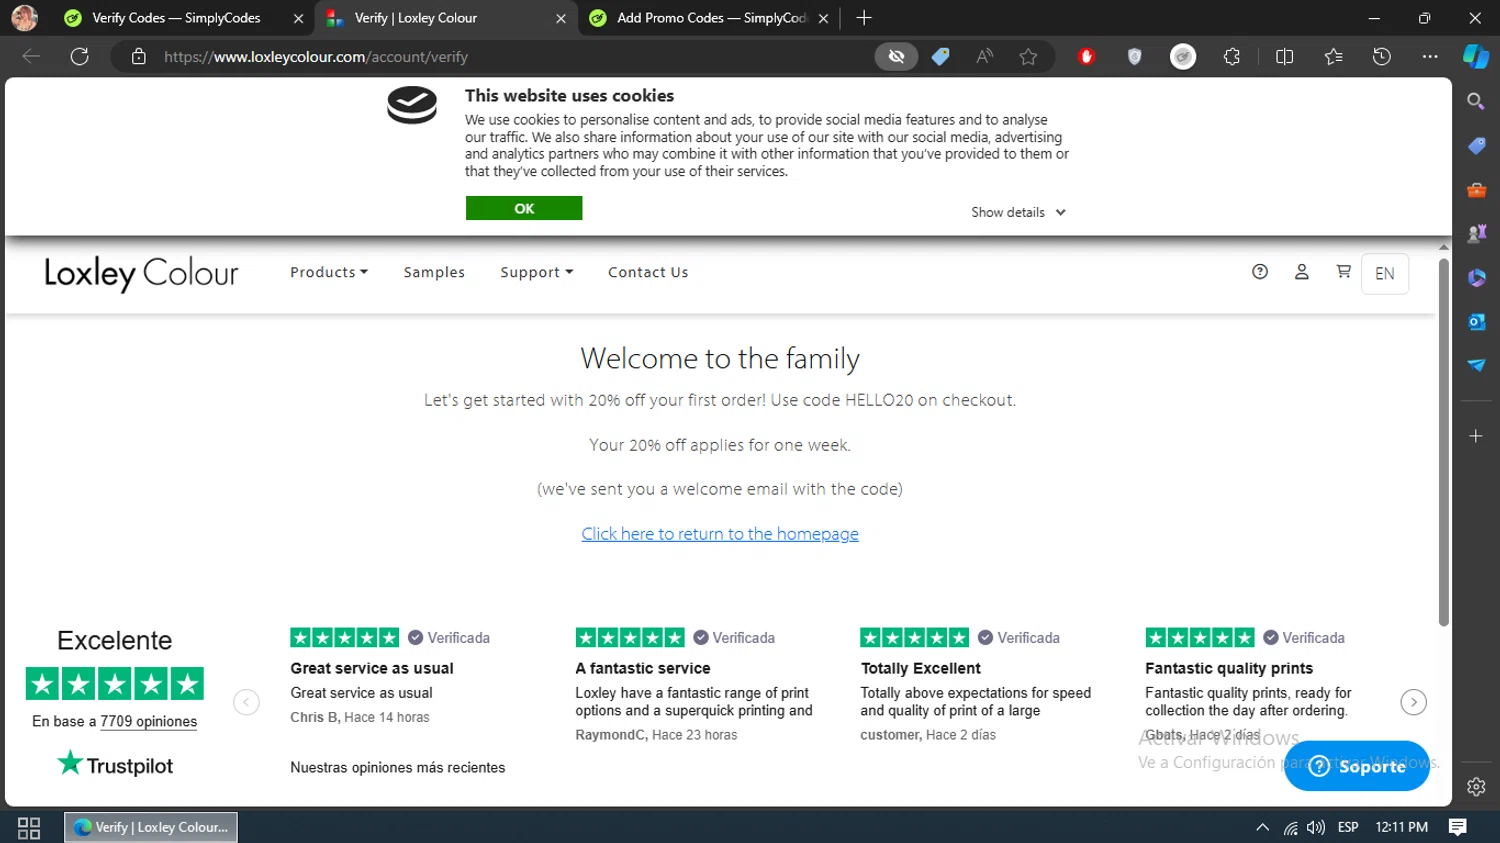Open the red adblocker extension icon
The image size is (1500, 843).
(1086, 57)
